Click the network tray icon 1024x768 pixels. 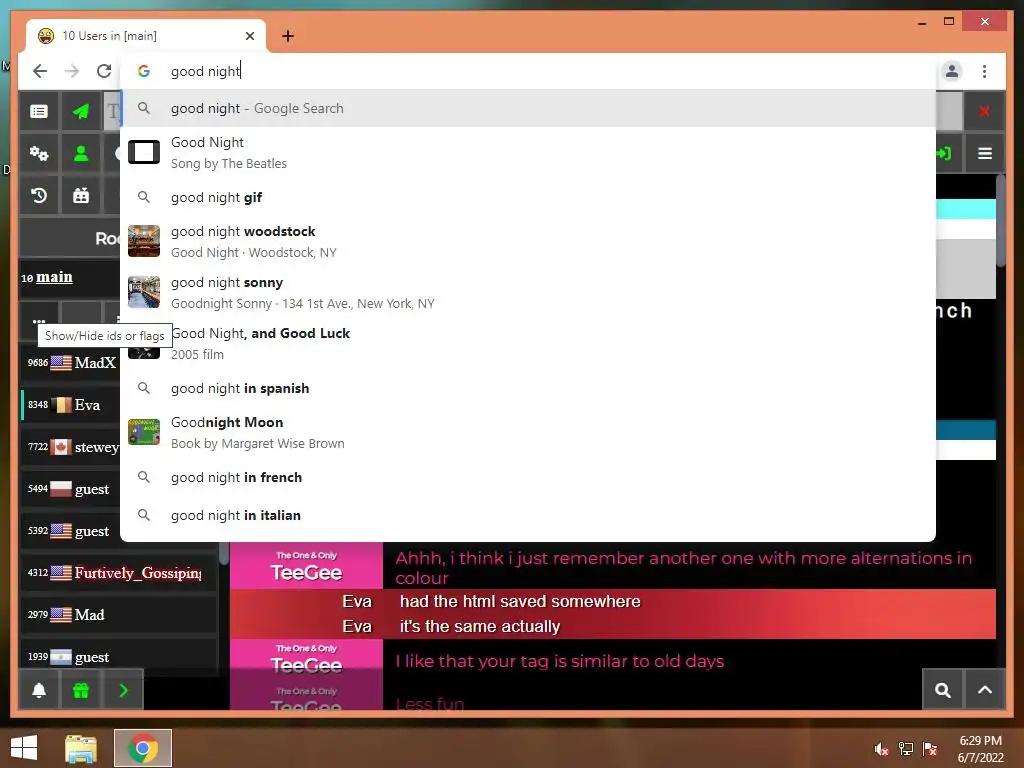(x=906, y=749)
